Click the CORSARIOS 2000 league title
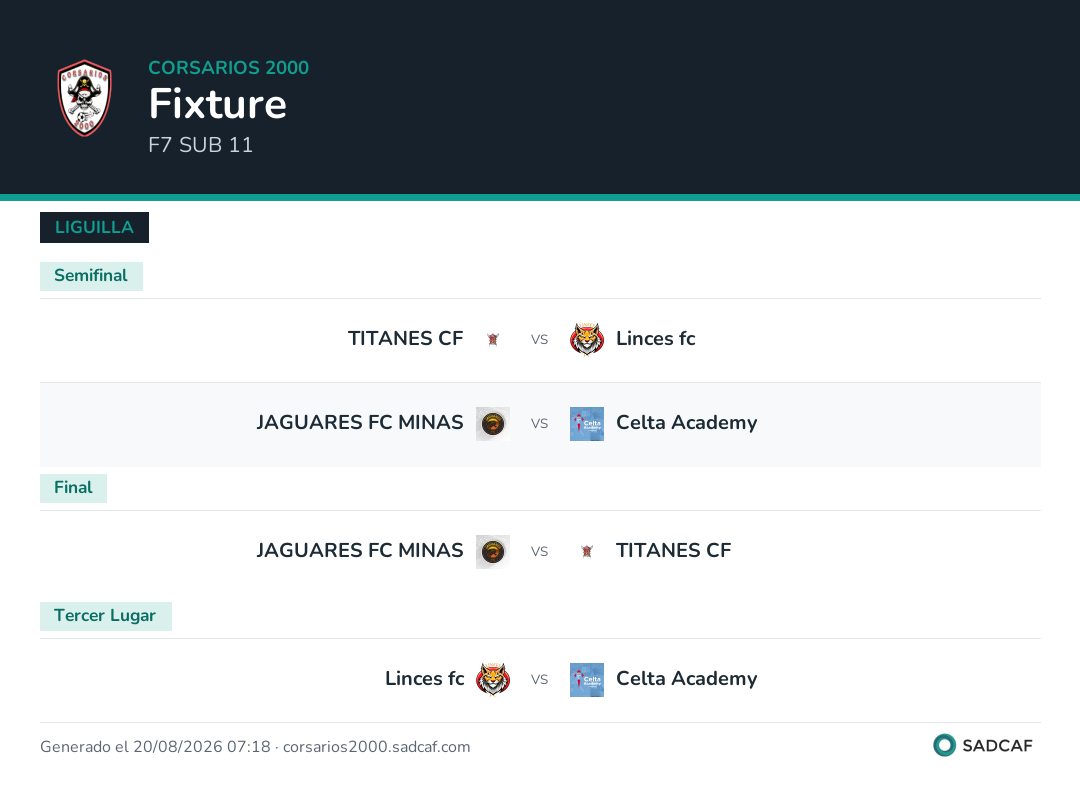The height and width of the screenshot is (798, 1080). coord(229,67)
